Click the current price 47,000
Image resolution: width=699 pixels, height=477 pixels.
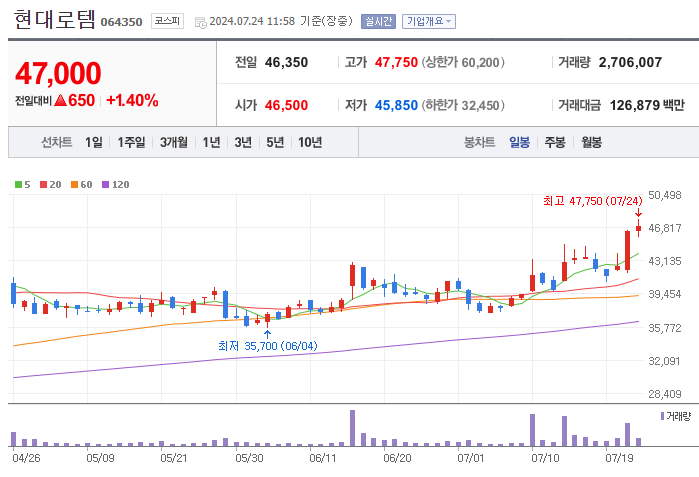58,73
